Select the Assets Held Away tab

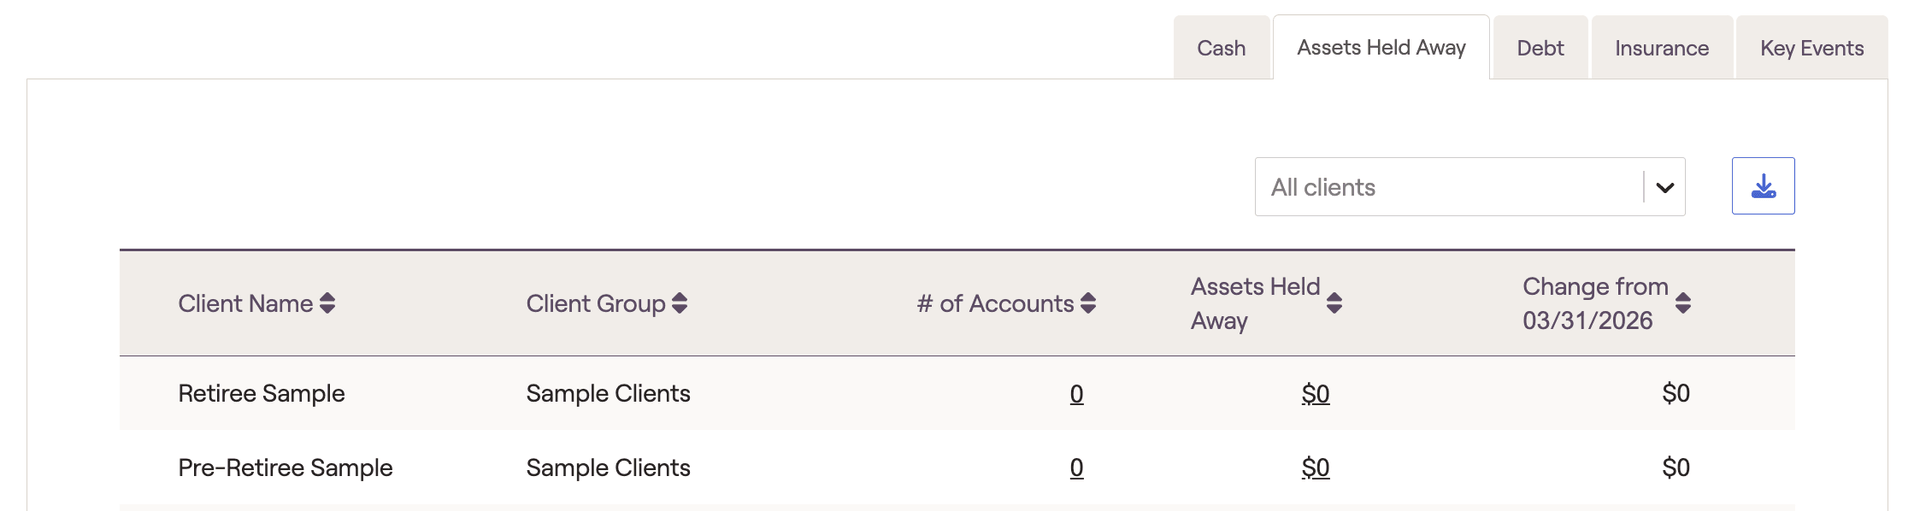[x=1381, y=47]
